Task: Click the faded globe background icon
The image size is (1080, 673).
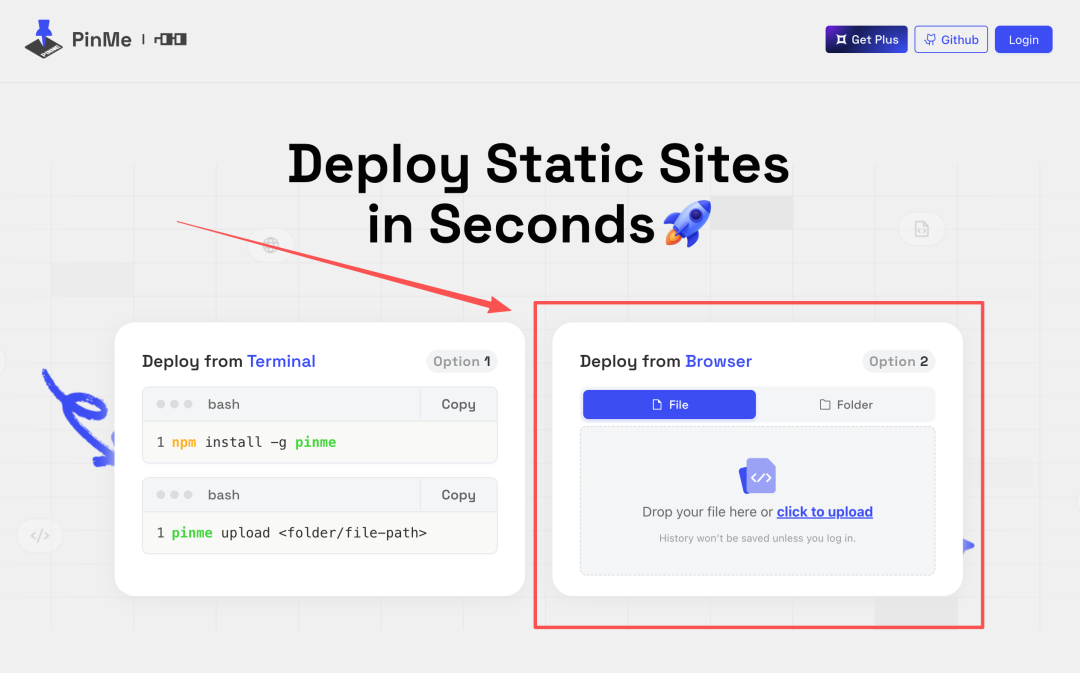Action: point(271,245)
